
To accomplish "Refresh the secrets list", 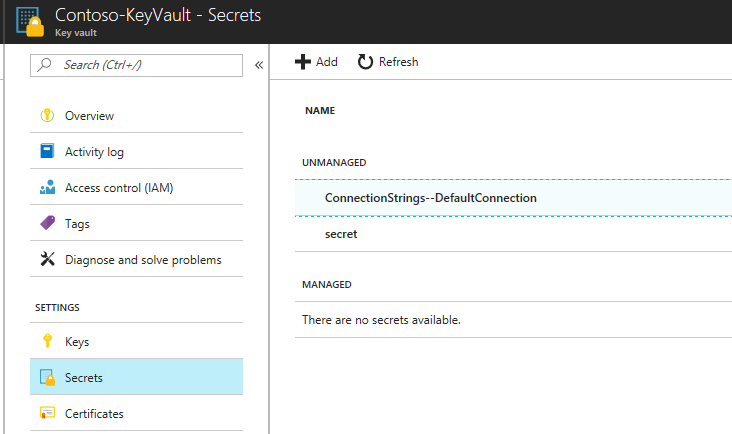I will [388, 62].
